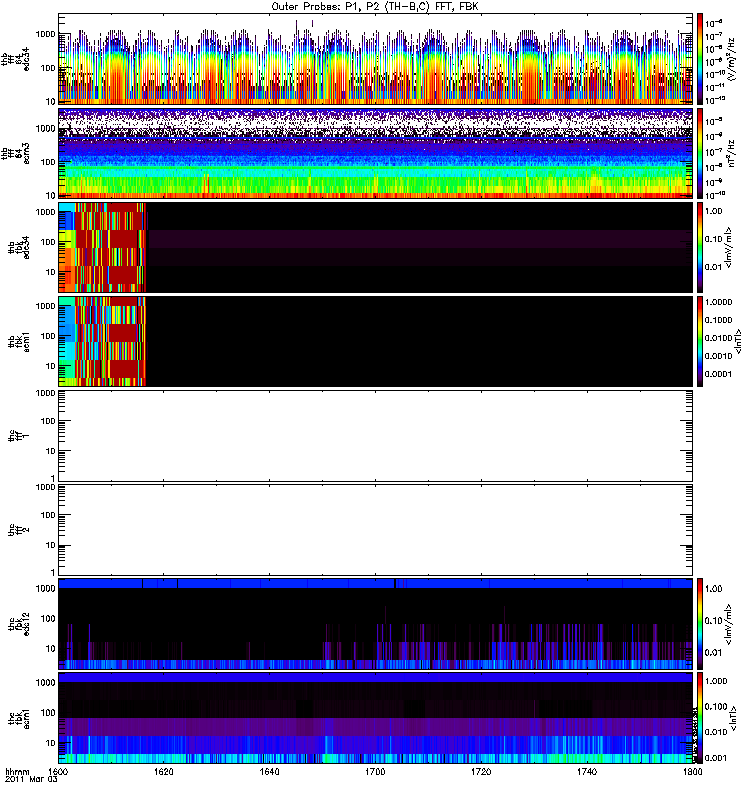This screenshot has height=800, width=750.
Task: Select the empty thc fff 1 panel
Action: click(376, 436)
